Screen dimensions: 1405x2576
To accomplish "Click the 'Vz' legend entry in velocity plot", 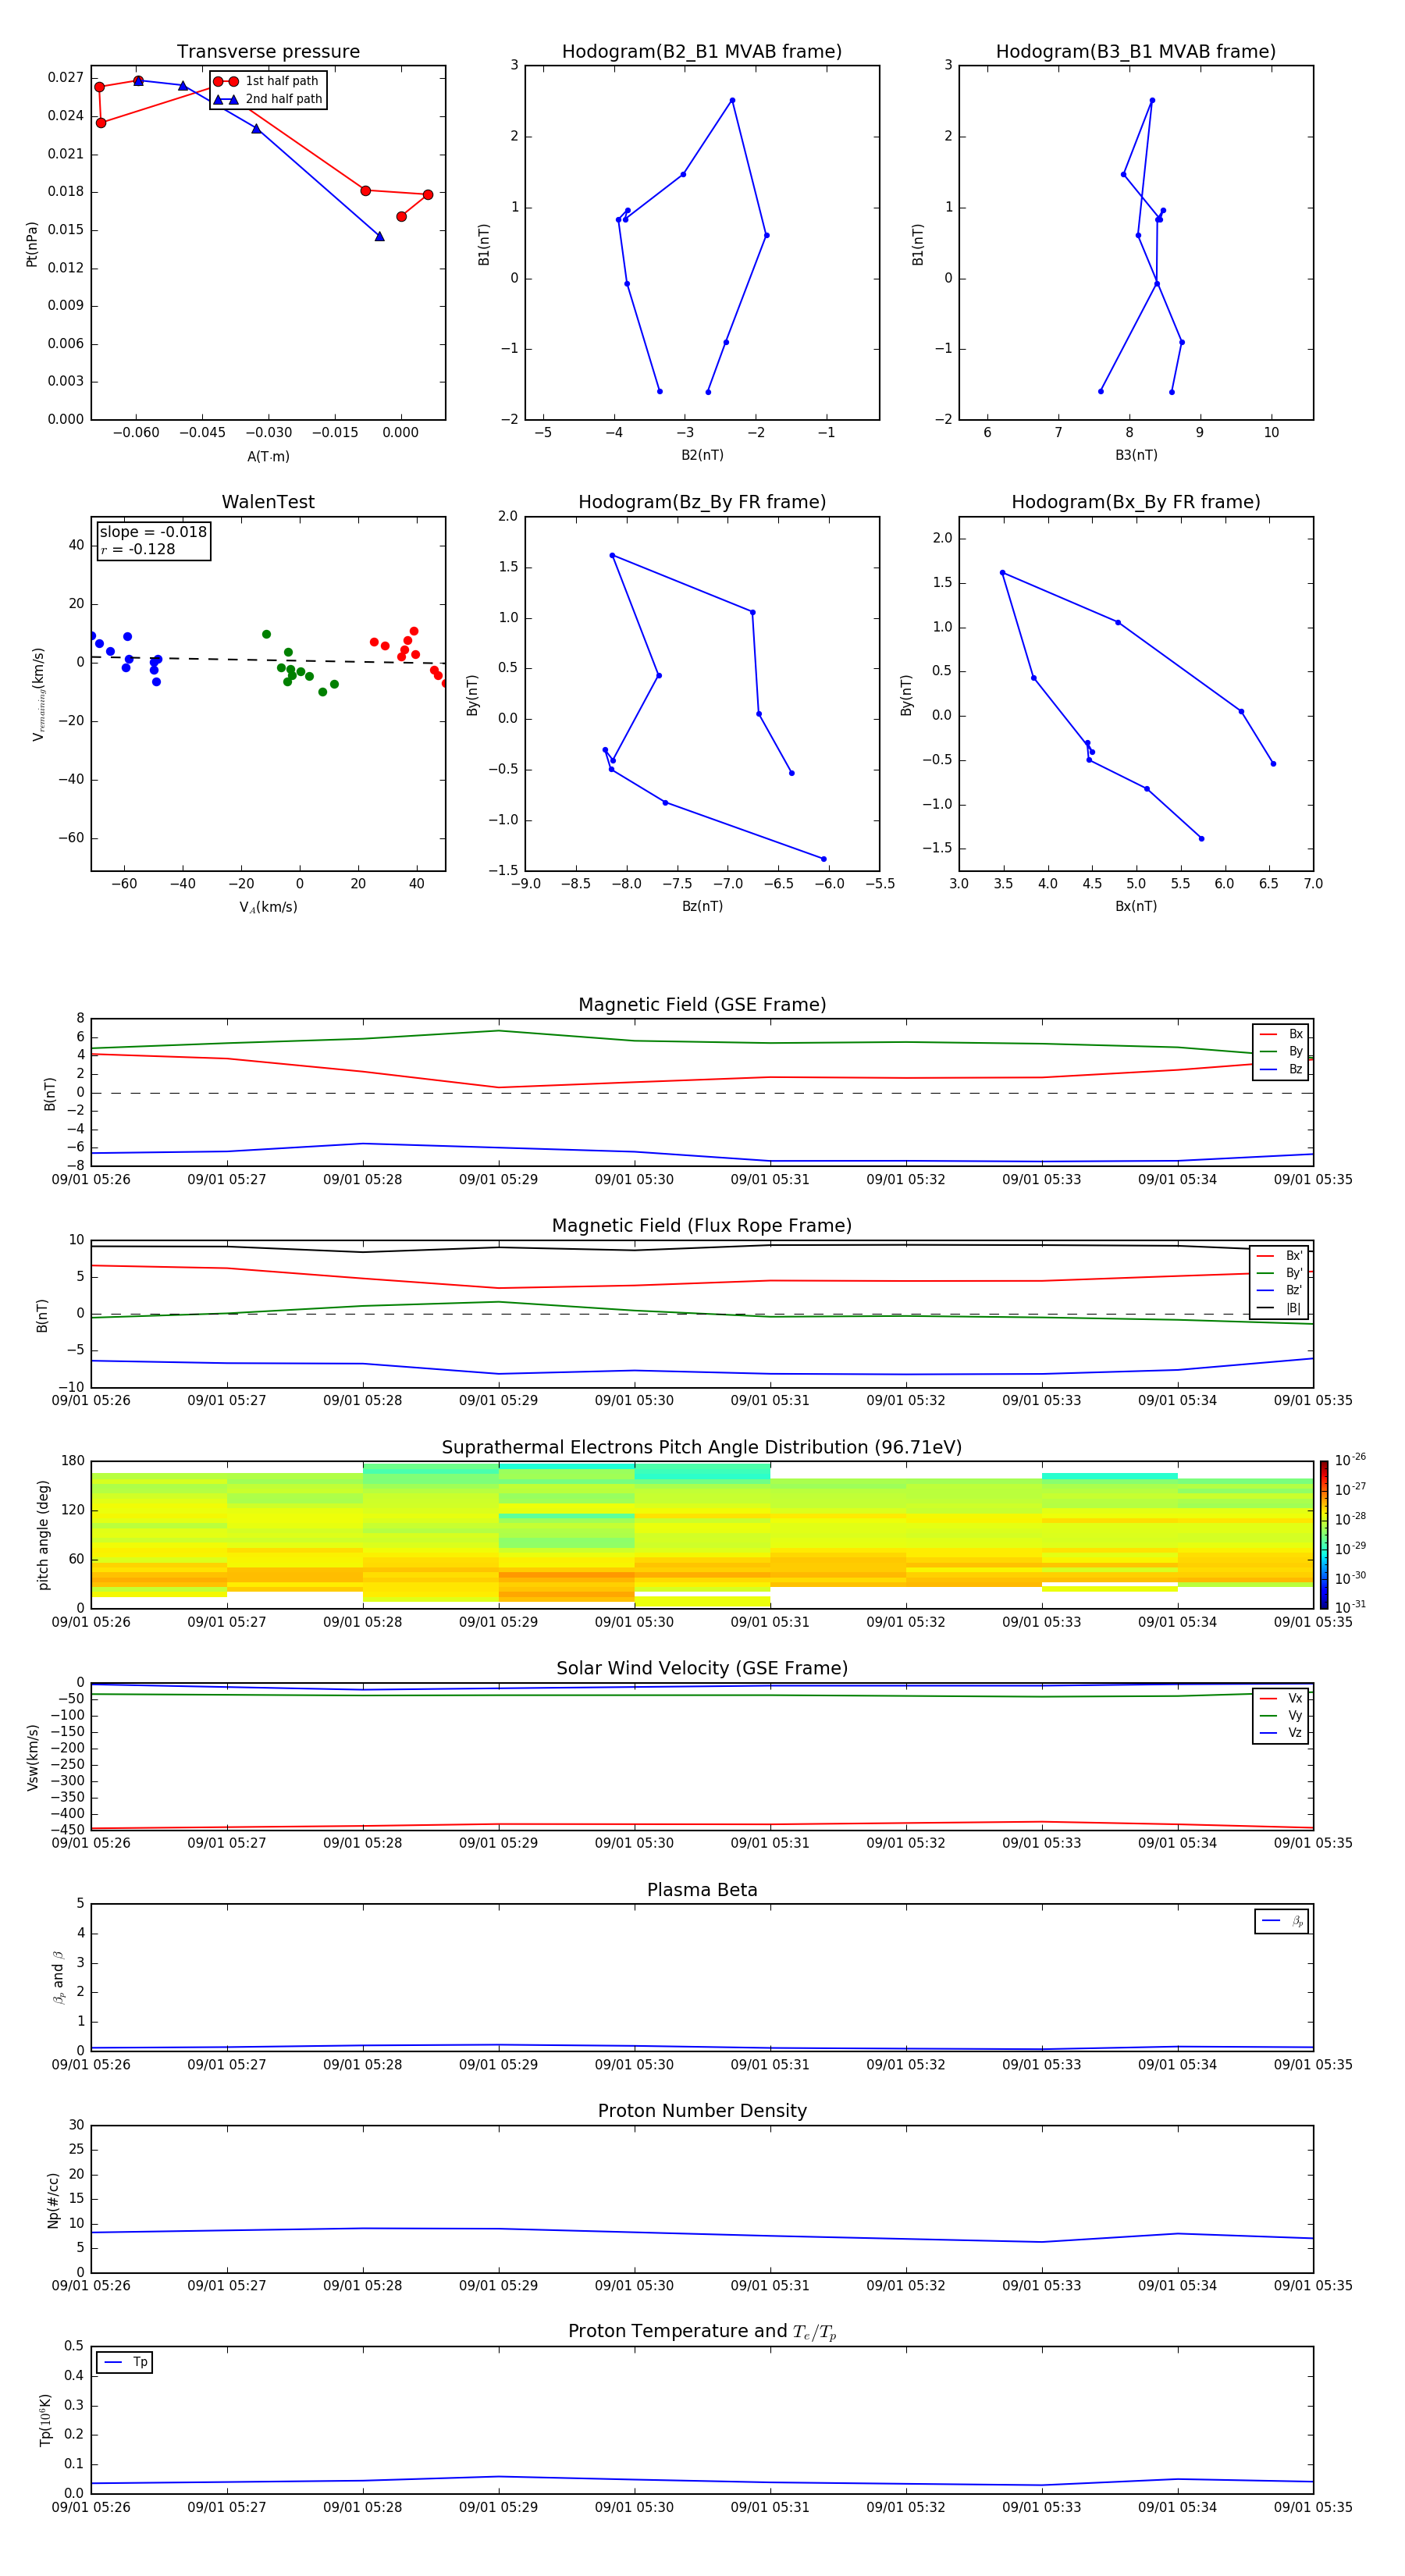I will point(1281,1733).
